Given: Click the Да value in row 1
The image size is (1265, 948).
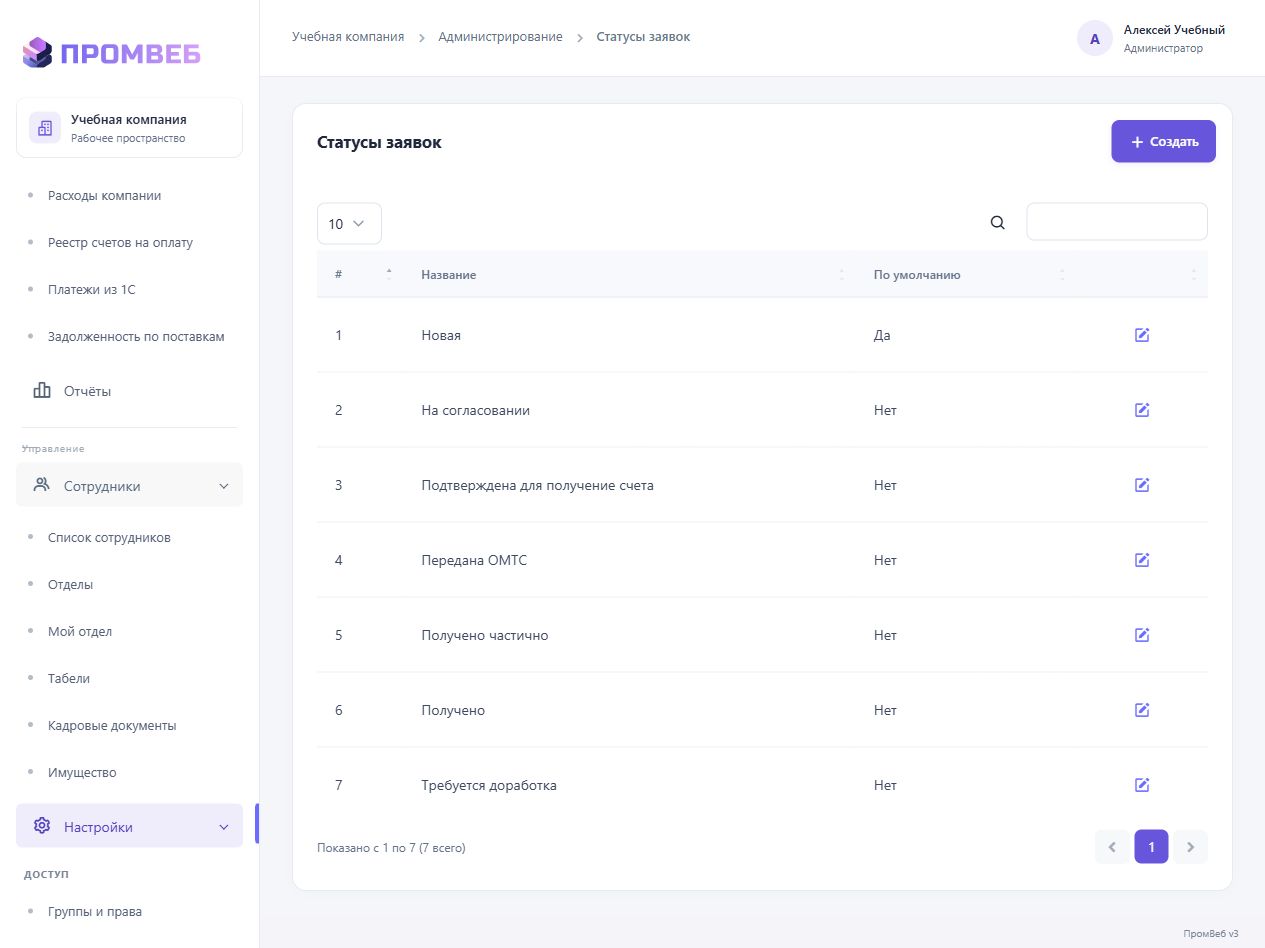Looking at the screenshot, I should tap(882, 336).
